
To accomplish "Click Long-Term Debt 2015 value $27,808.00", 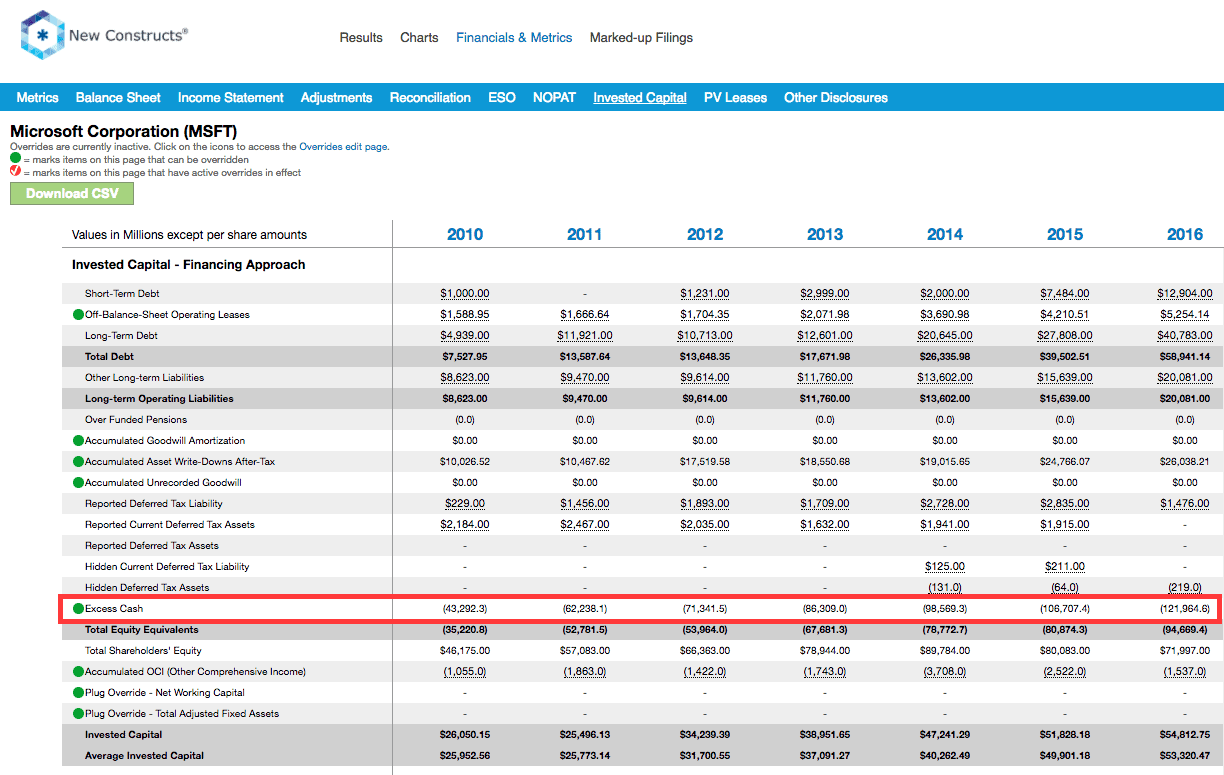I will (1065, 336).
